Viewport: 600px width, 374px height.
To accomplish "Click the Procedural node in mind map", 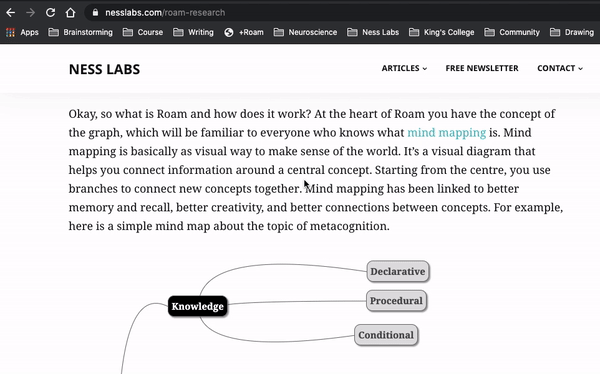I will click(x=396, y=301).
